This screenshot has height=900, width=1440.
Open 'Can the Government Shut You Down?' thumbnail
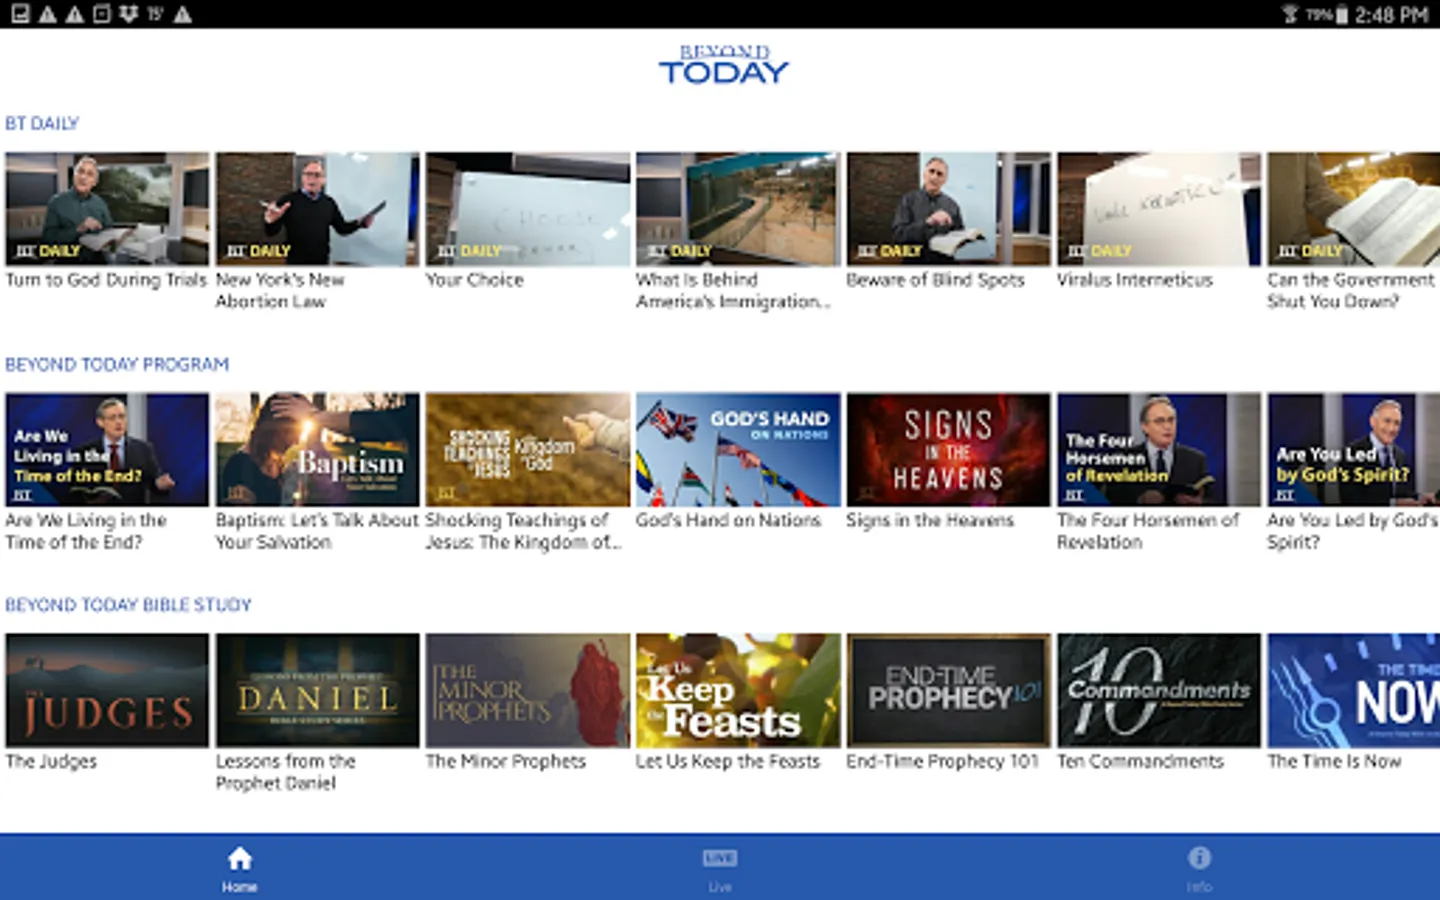(1354, 209)
